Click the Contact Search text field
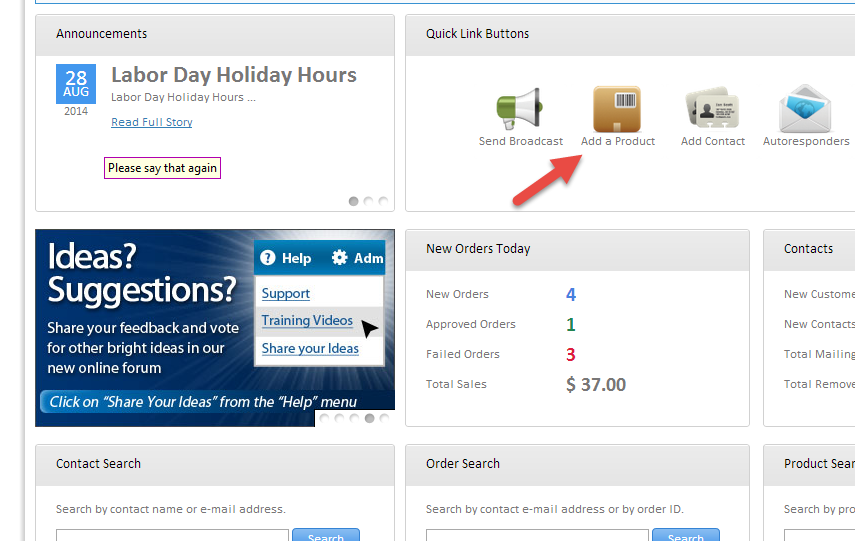The width and height of the screenshot is (855, 541). (x=172, y=536)
